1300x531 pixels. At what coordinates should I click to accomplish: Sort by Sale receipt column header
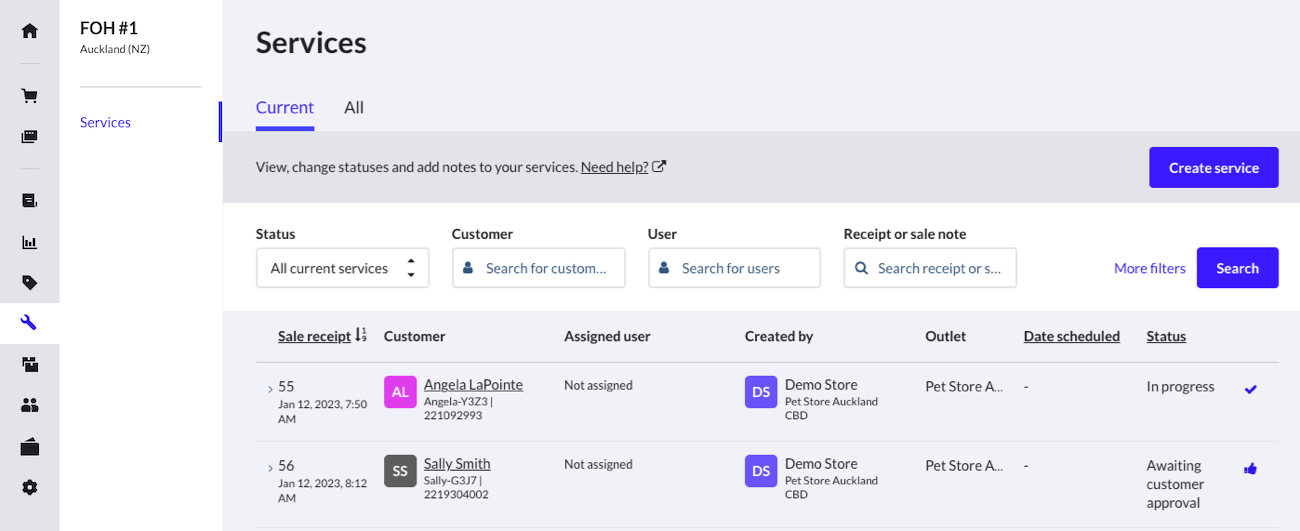point(315,336)
